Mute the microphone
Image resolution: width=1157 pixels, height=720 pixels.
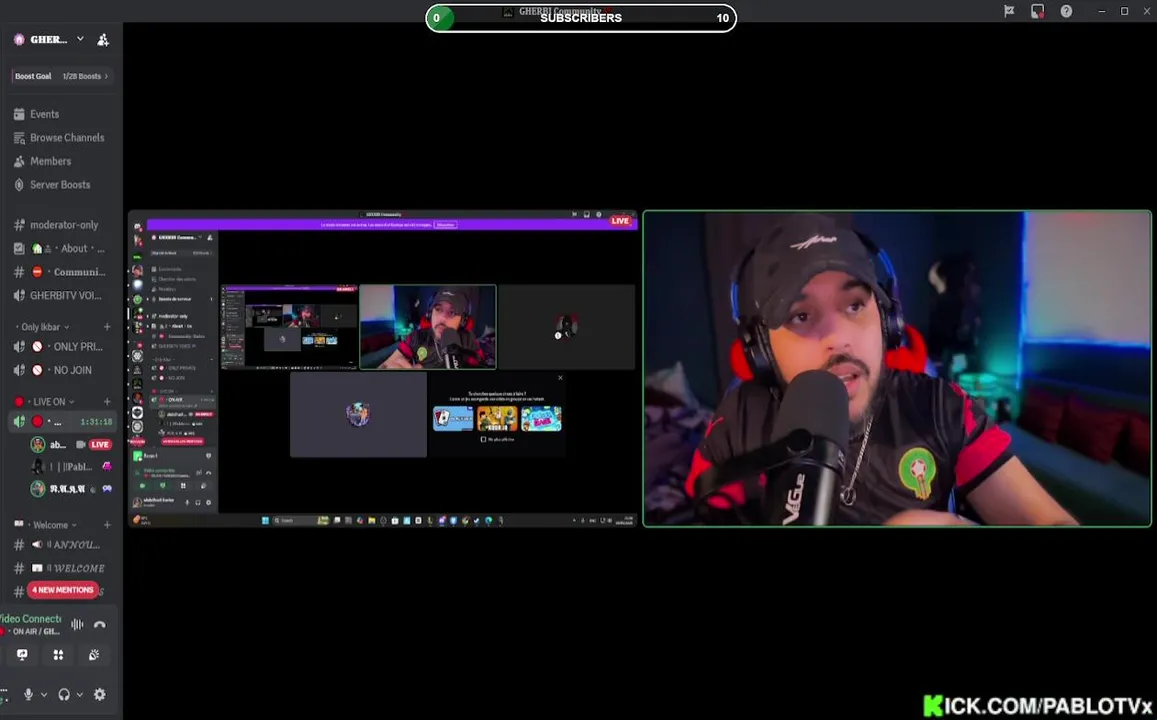pyautogui.click(x=28, y=695)
